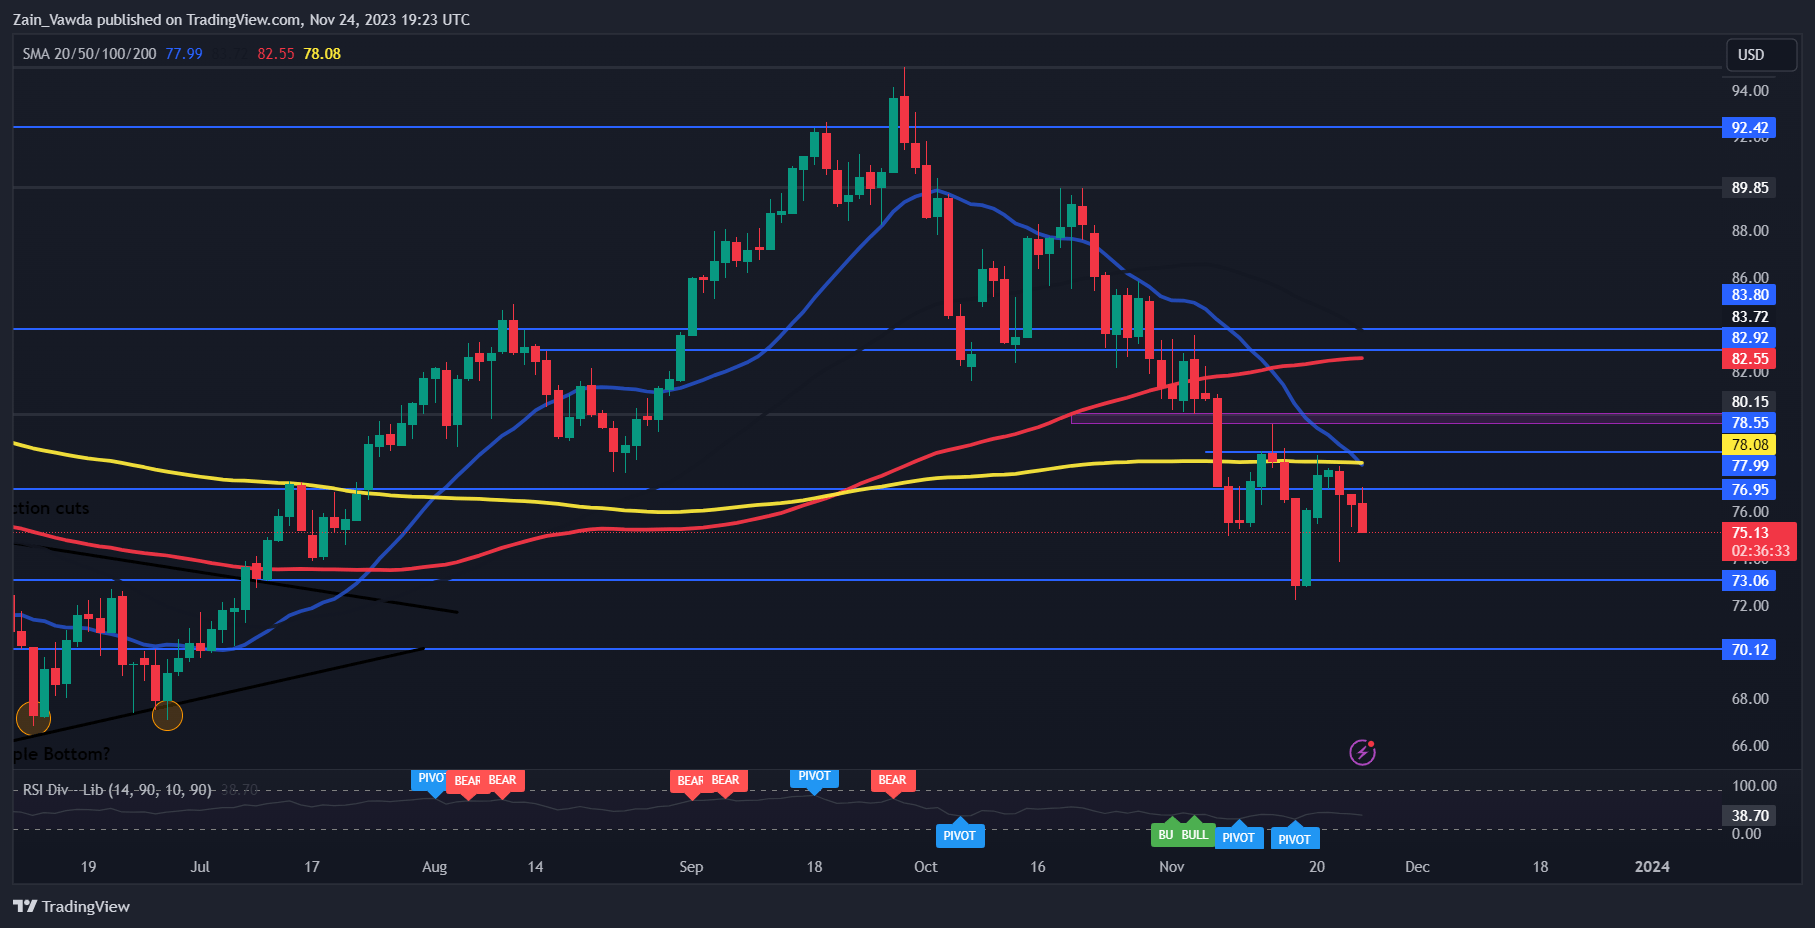Click the Aug label on time axis
This screenshot has height=928, width=1815.
pyautogui.click(x=434, y=867)
